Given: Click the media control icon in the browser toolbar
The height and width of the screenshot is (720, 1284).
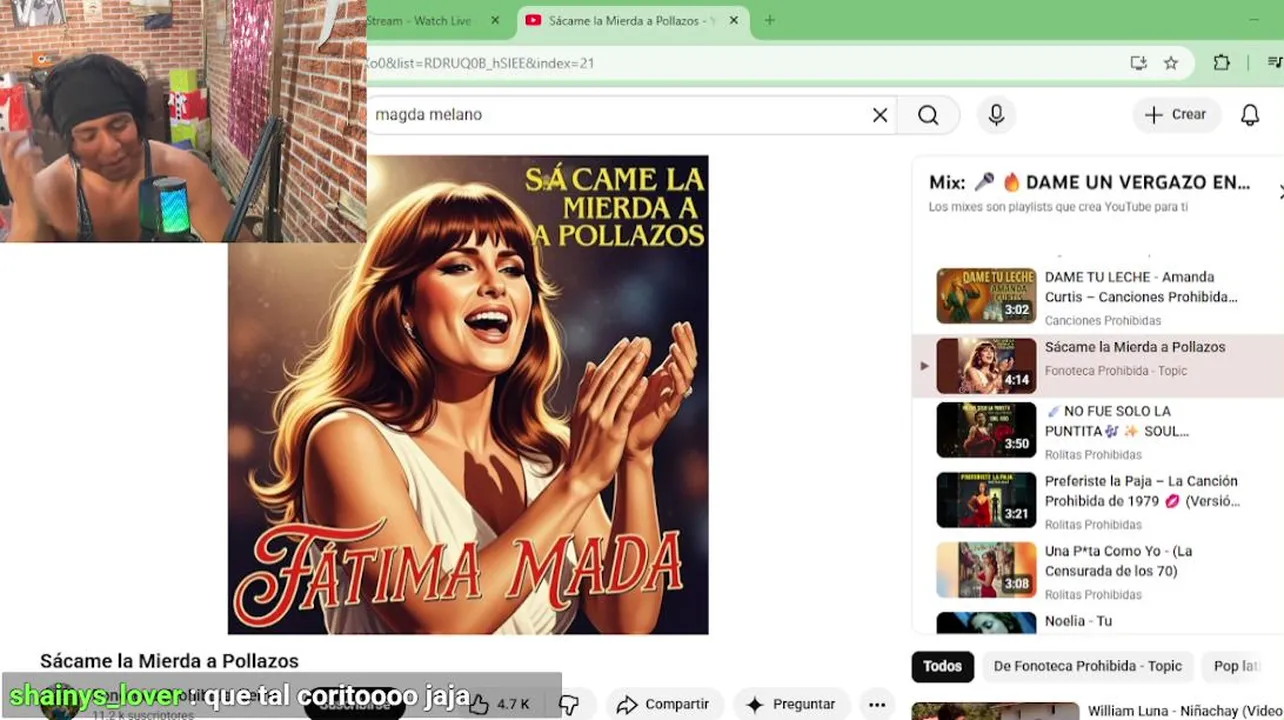Looking at the screenshot, I should tap(1274, 63).
